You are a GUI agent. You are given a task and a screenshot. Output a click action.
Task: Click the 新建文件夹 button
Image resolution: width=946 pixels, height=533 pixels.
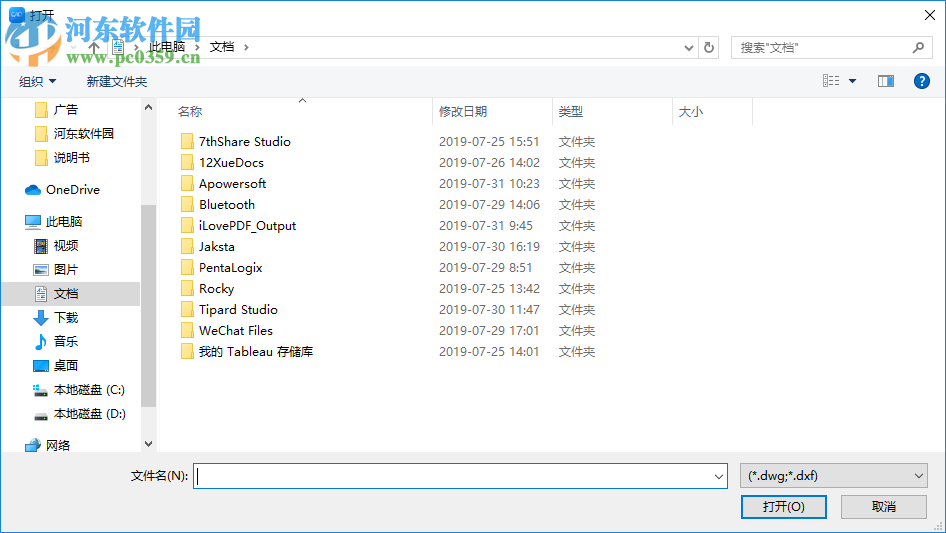click(x=117, y=81)
